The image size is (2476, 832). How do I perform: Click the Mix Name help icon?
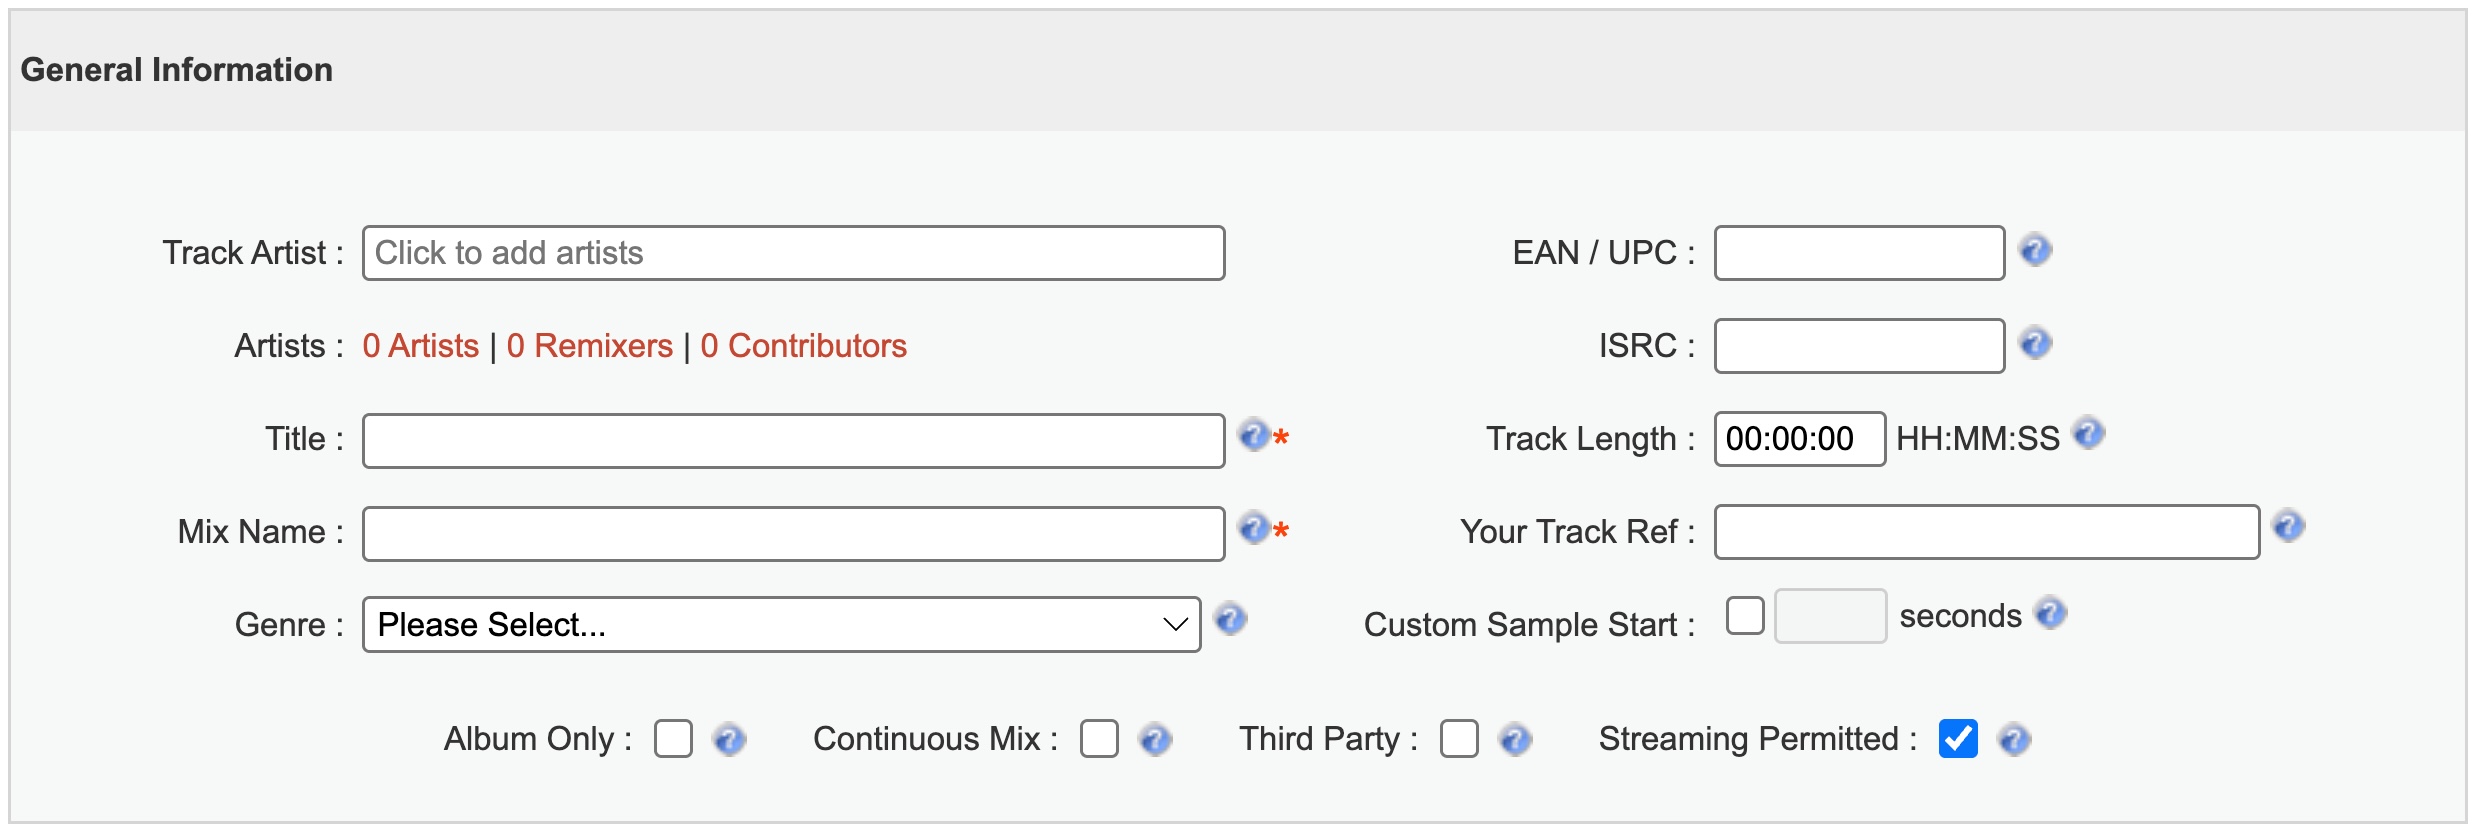pyautogui.click(x=1254, y=527)
